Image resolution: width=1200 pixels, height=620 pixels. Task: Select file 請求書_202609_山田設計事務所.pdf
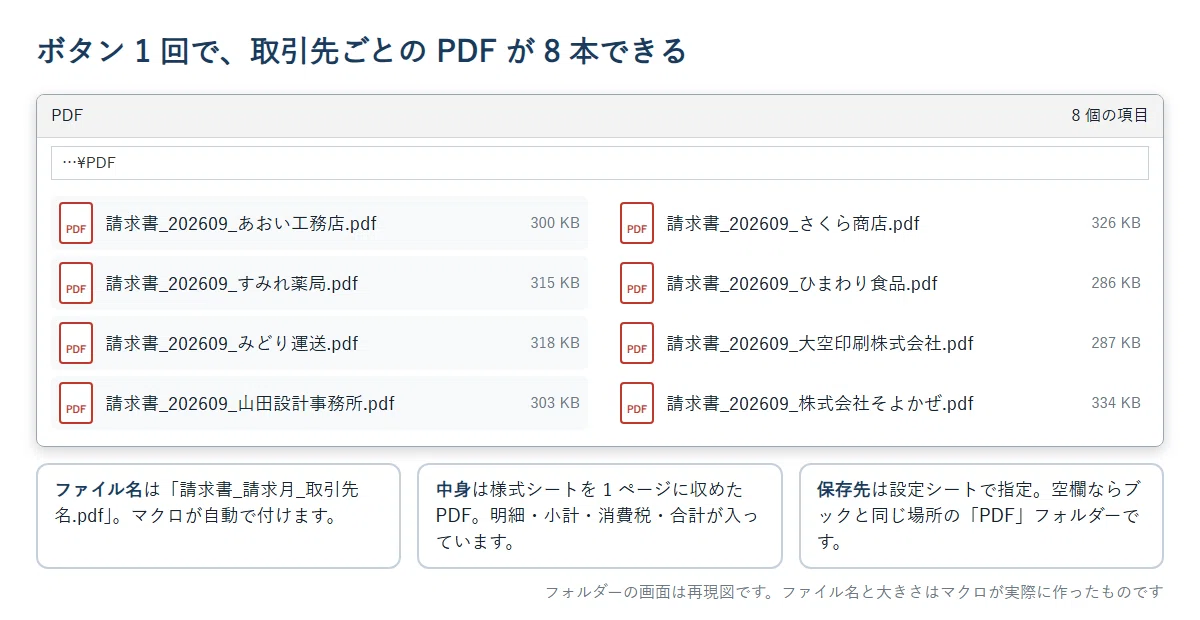319,403
